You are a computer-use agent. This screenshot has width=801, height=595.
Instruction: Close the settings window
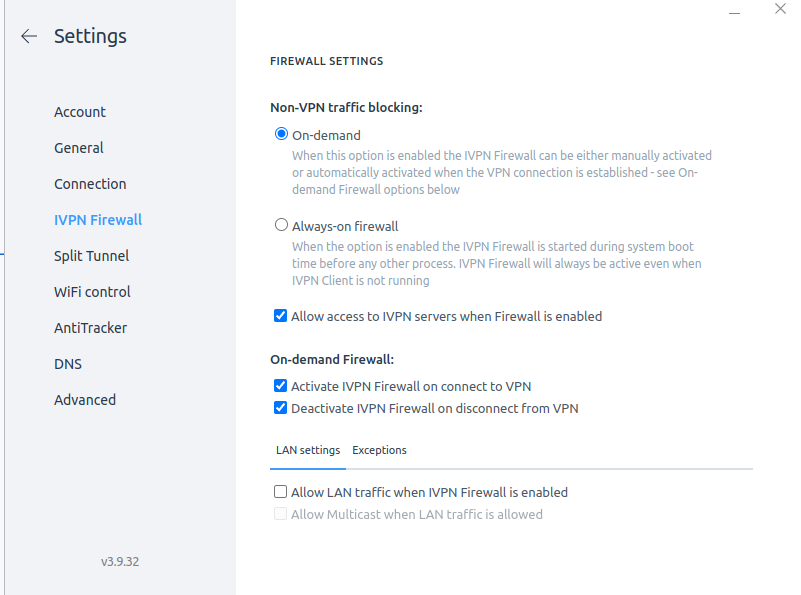(x=780, y=10)
